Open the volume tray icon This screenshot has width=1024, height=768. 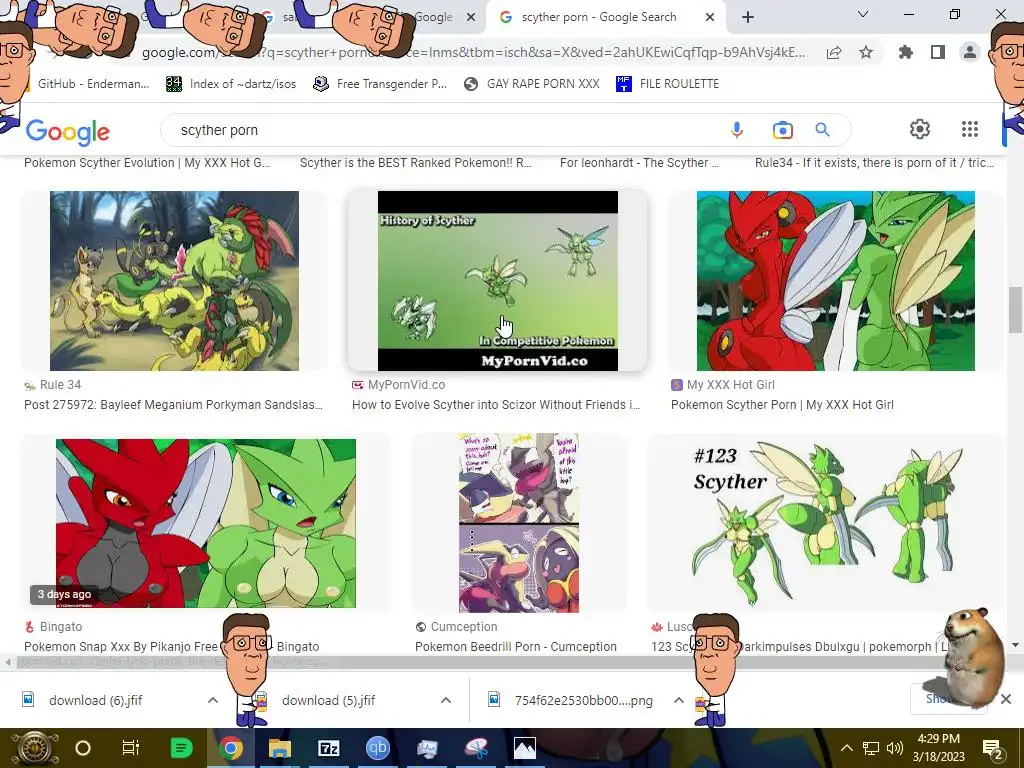895,748
